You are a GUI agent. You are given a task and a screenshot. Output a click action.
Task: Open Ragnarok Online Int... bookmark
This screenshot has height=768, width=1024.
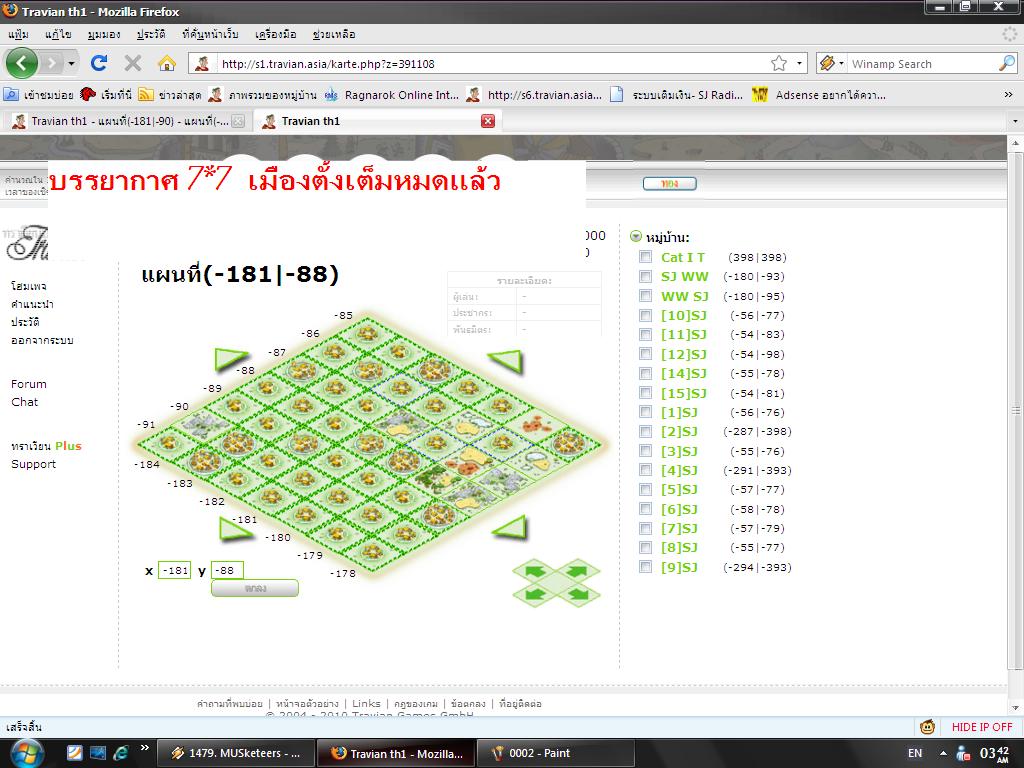pyautogui.click(x=392, y=95)
